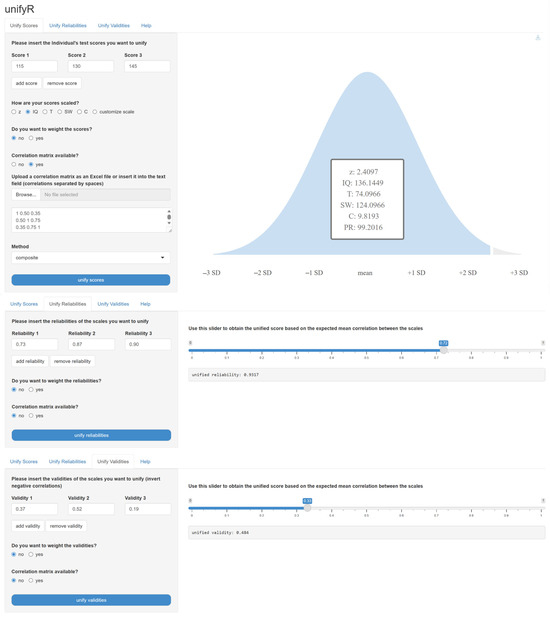Select yes for weighting the scores
This screenshot has width=550, height=617.
(x=31, y=138)
